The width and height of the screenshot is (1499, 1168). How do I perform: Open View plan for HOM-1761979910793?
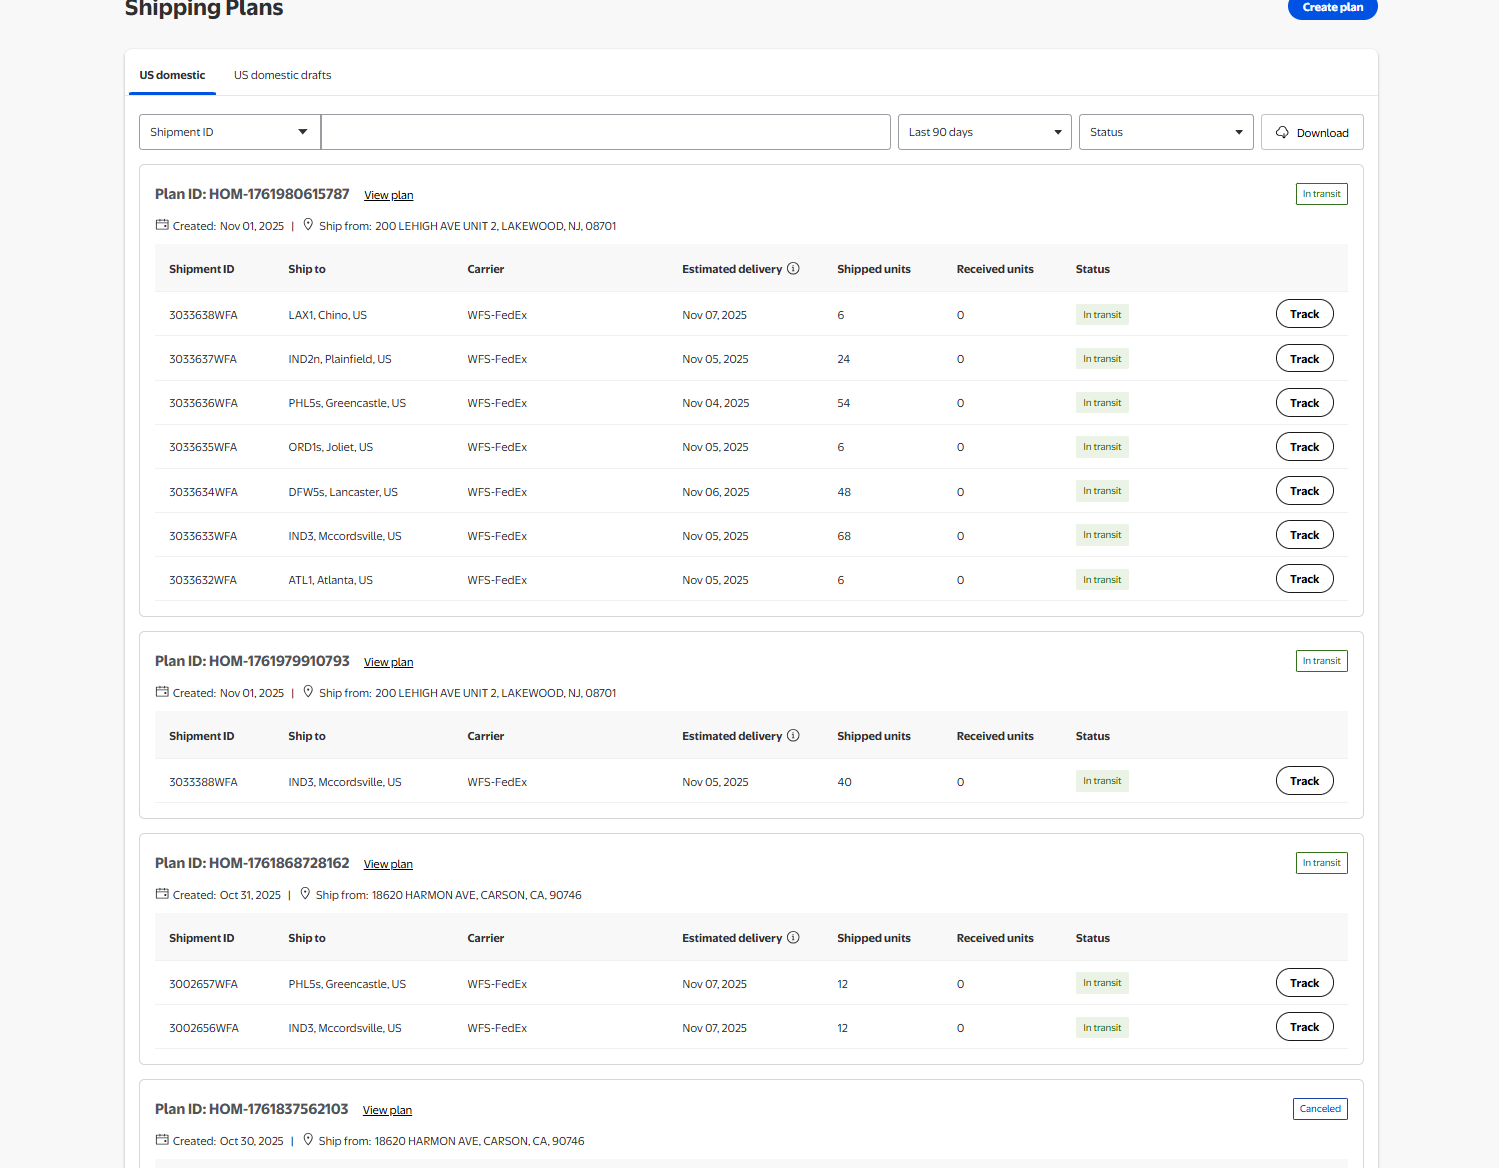pos(388,662)
